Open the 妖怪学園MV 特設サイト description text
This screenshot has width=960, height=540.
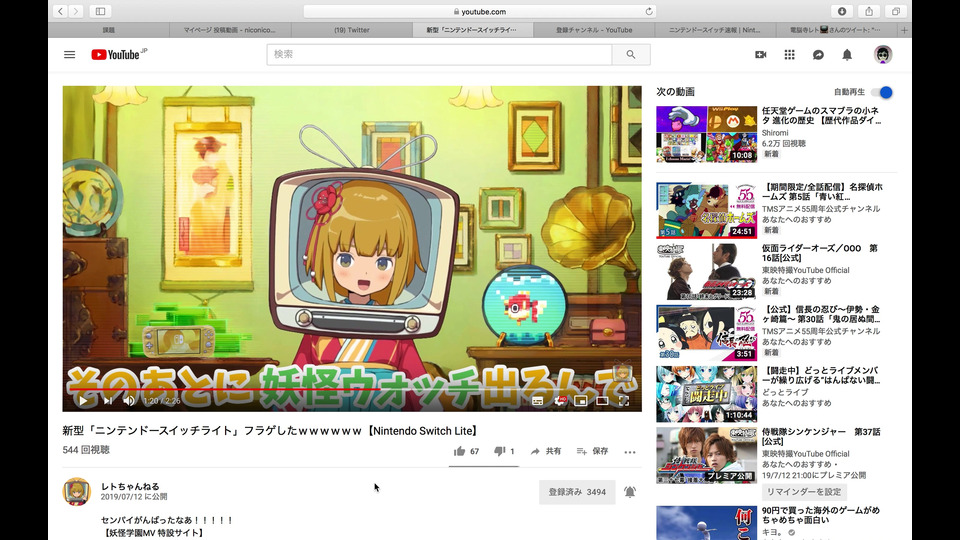153,533
